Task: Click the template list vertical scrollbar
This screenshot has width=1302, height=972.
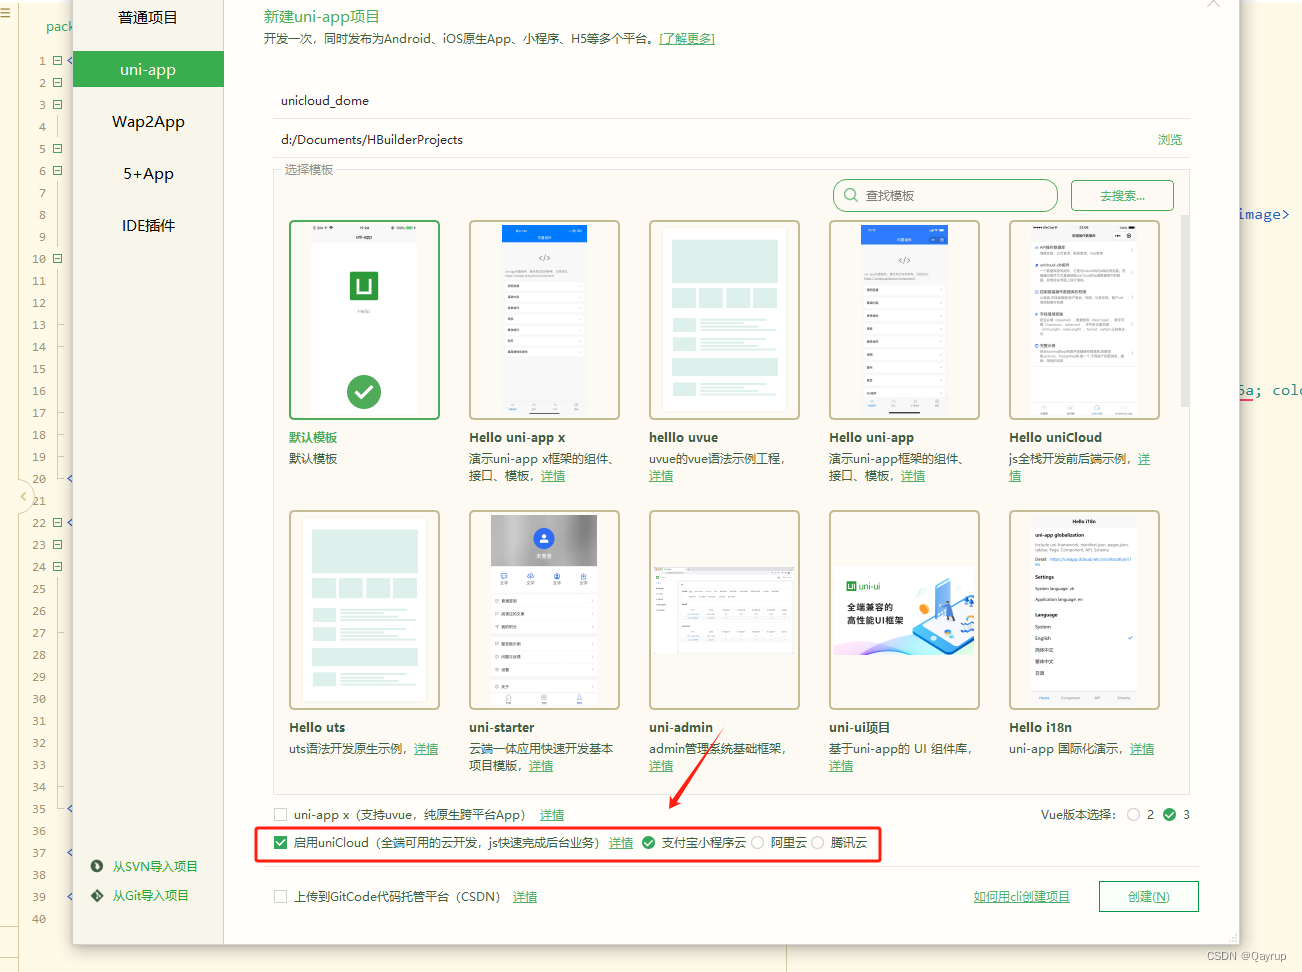Action: [x=1185, y=310]
